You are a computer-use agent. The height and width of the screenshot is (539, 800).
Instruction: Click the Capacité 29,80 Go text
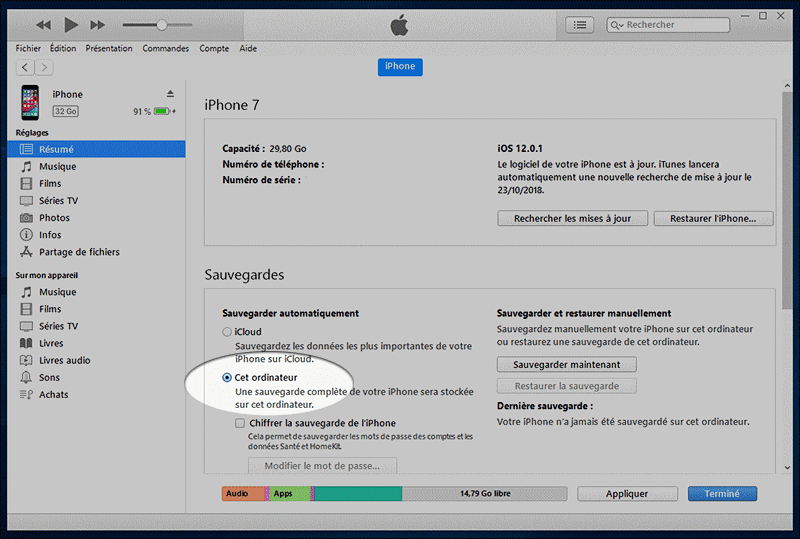click(x=264, y=149)
